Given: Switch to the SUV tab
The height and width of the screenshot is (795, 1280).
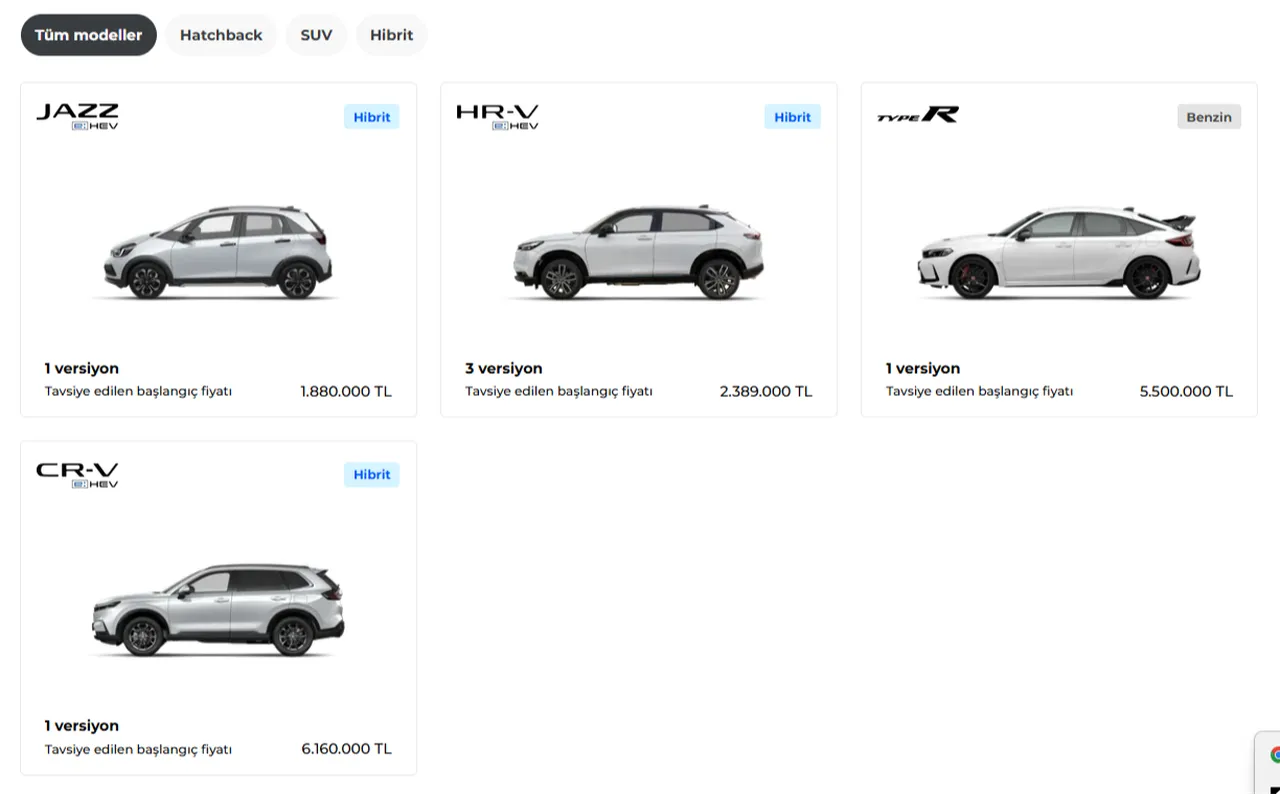Looking at the screenshot, I should pyautogui.click(x=316, y=35).
